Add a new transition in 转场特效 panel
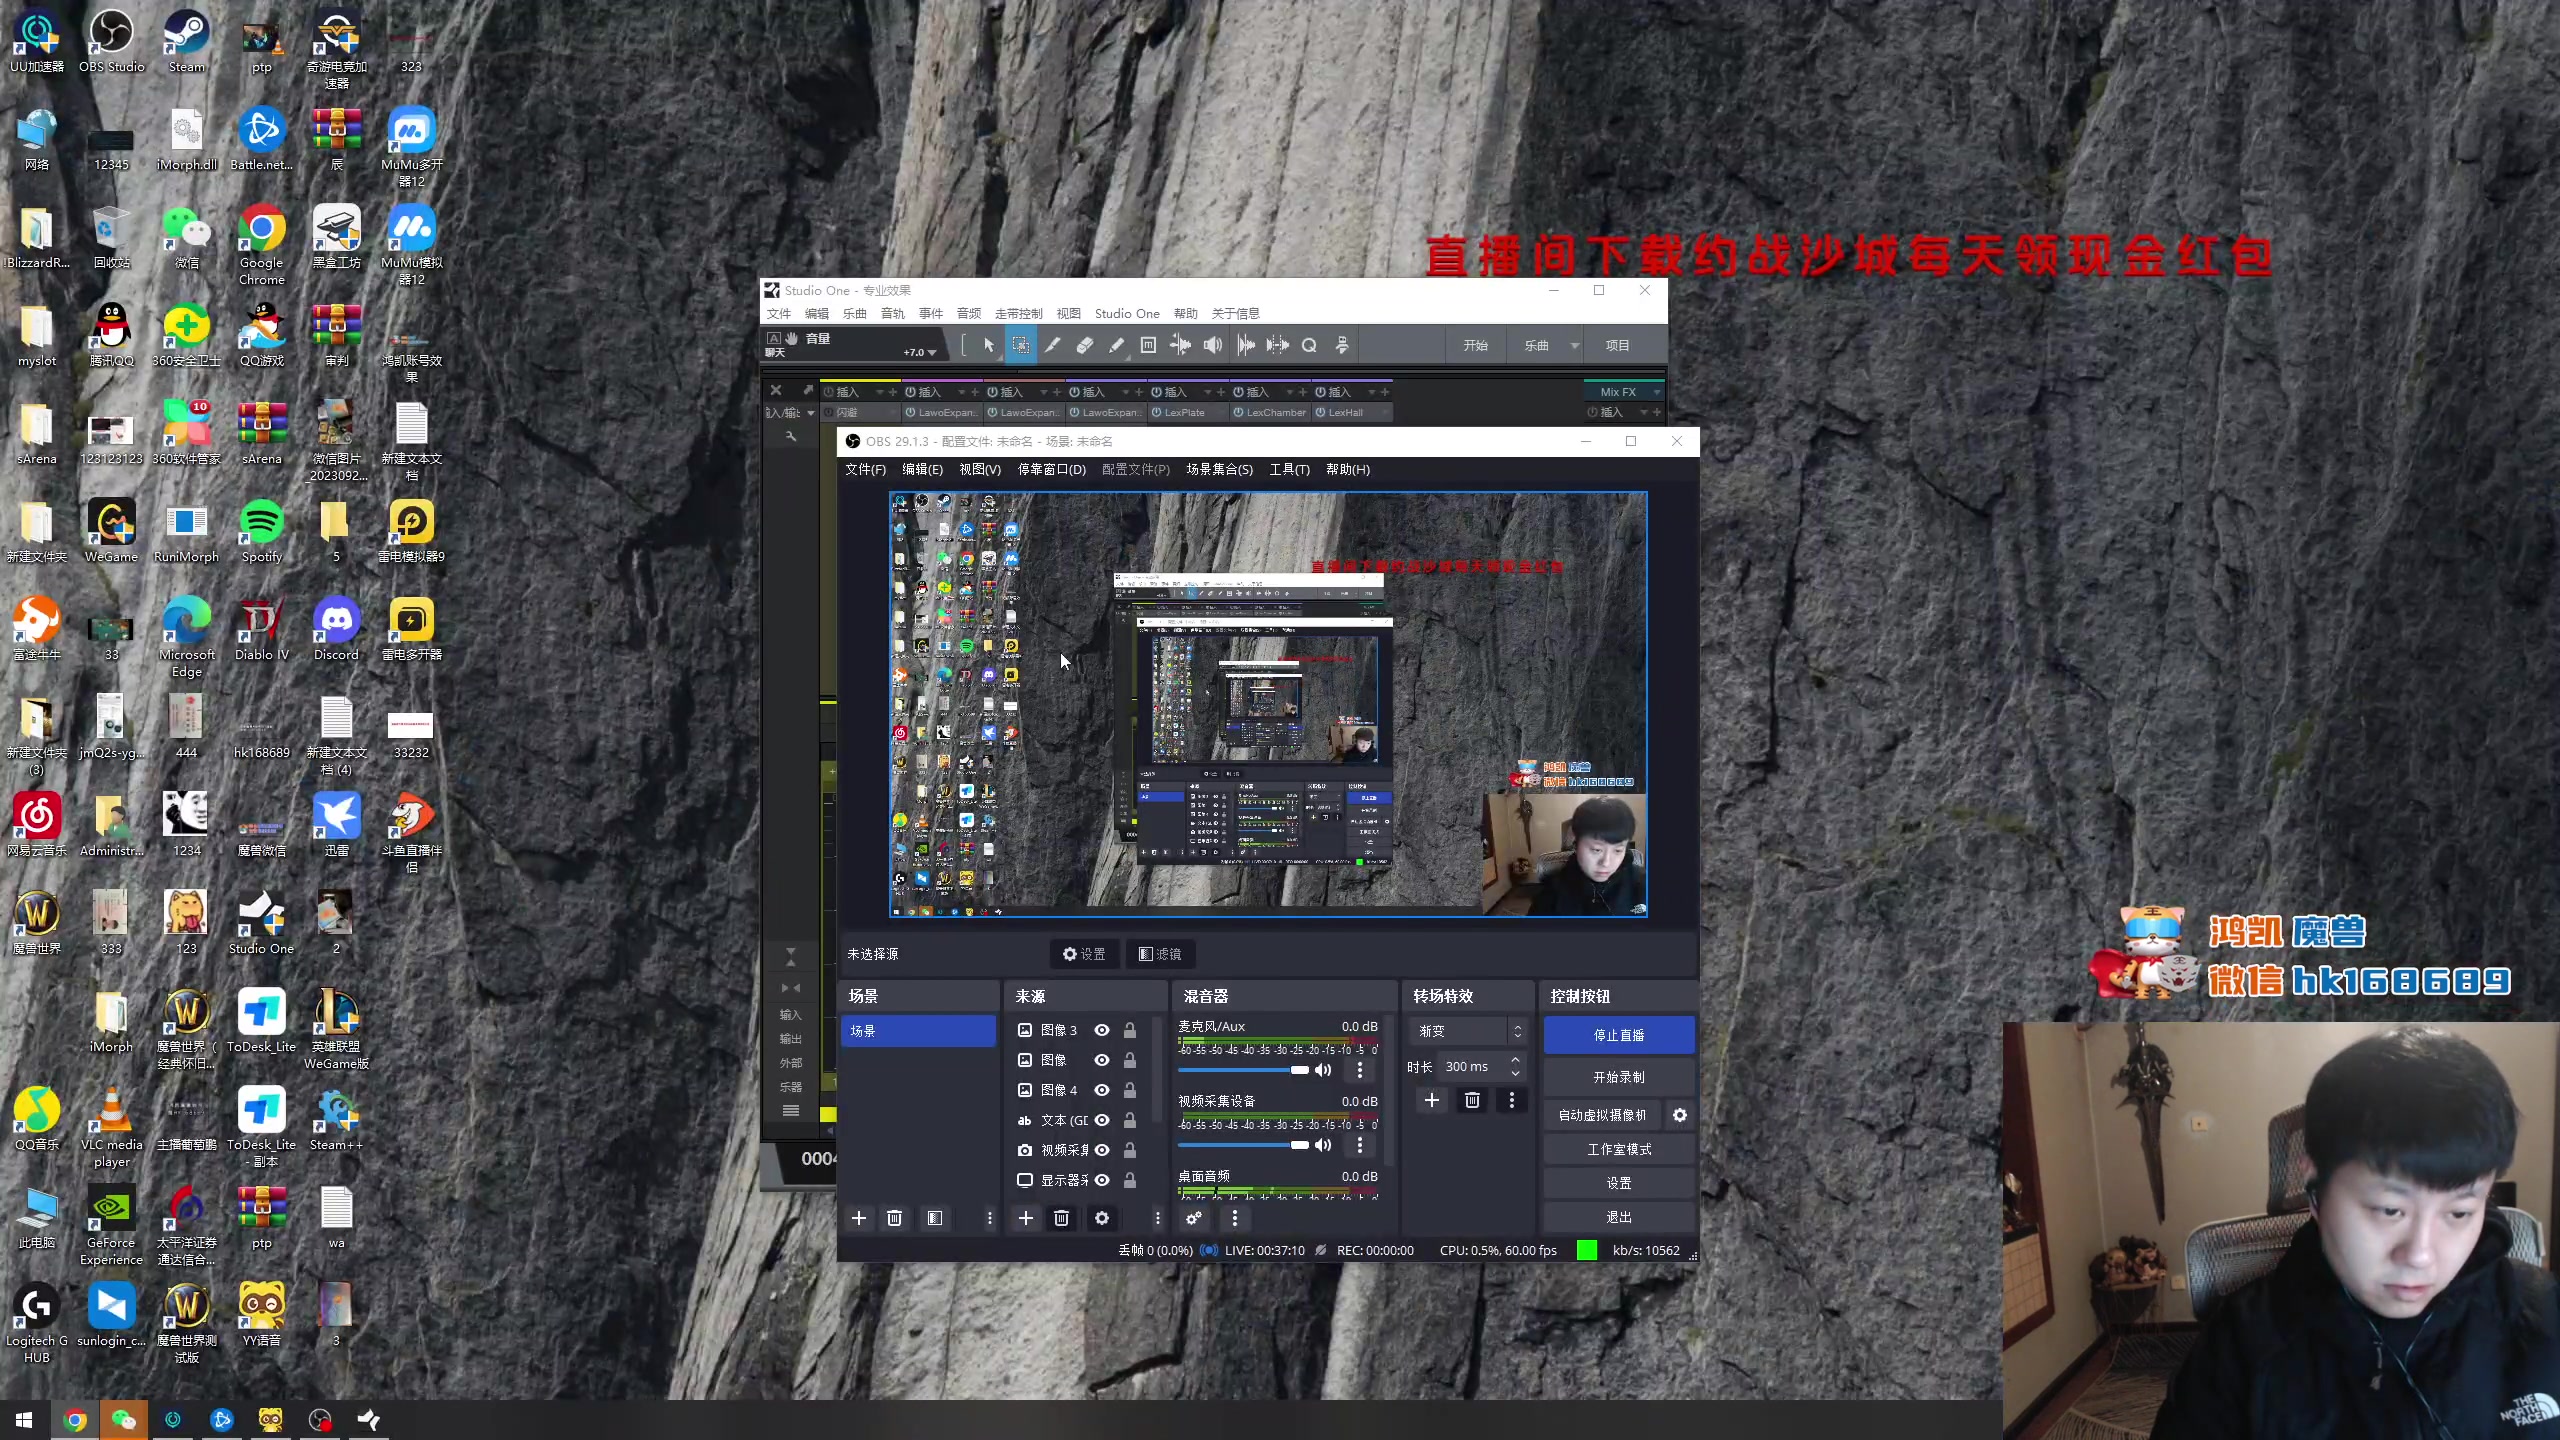The height and width of the screenshot is (1440, 2560). pyautogui.click(x=1432, y=1100)
